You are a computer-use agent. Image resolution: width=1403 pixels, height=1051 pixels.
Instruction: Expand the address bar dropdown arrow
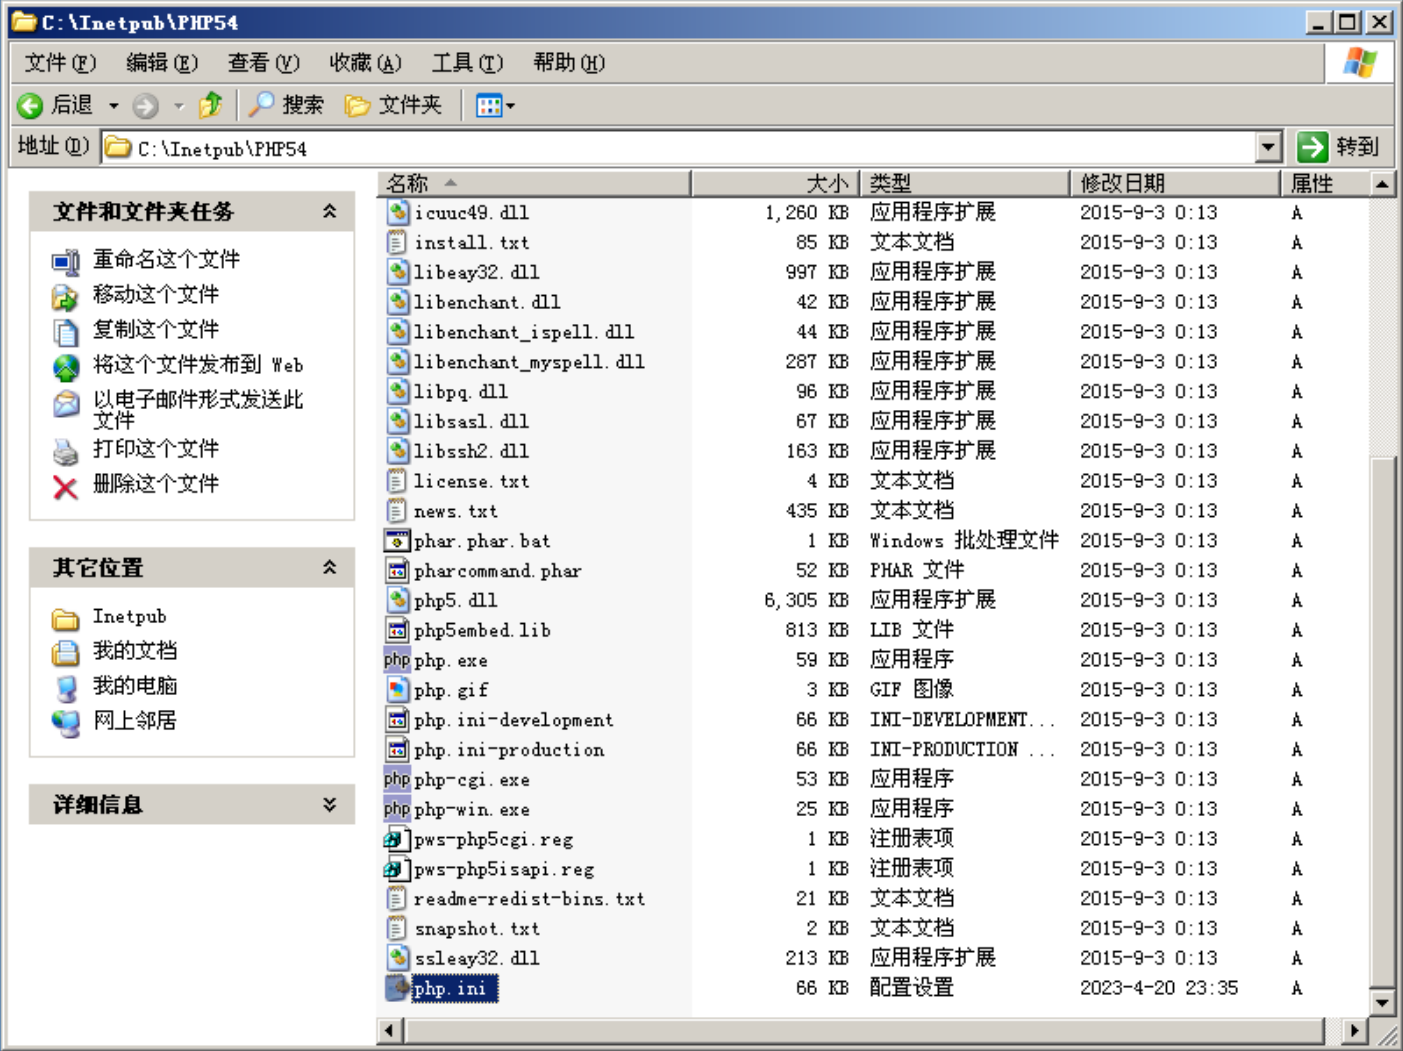[1268, 148]
